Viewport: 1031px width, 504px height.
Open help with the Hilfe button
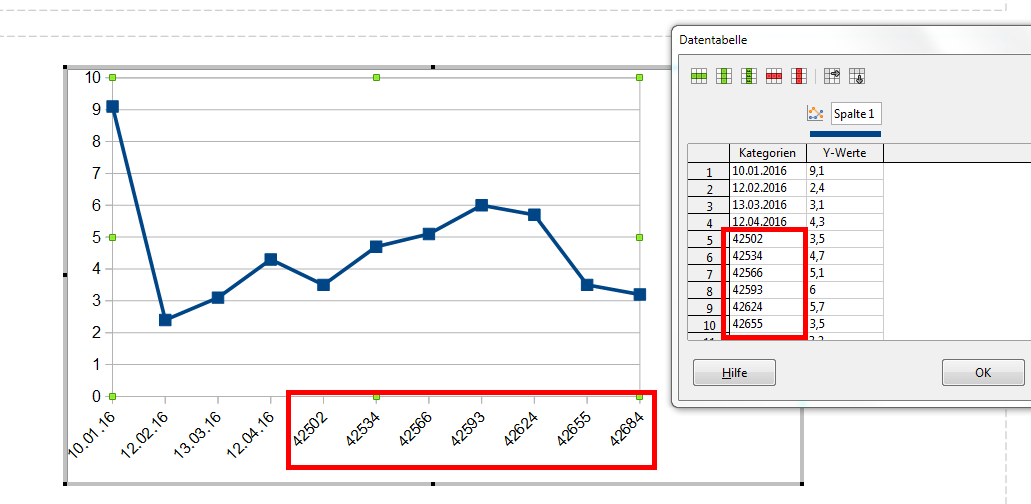point(734,373)
